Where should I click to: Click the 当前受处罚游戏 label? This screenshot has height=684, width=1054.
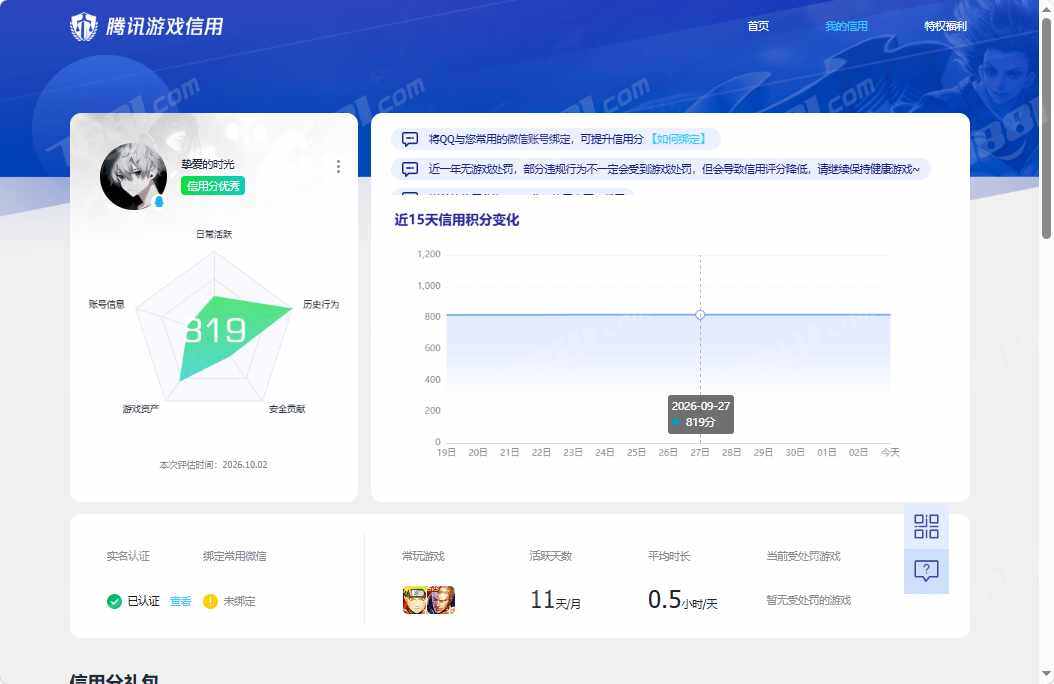point(803,556)
